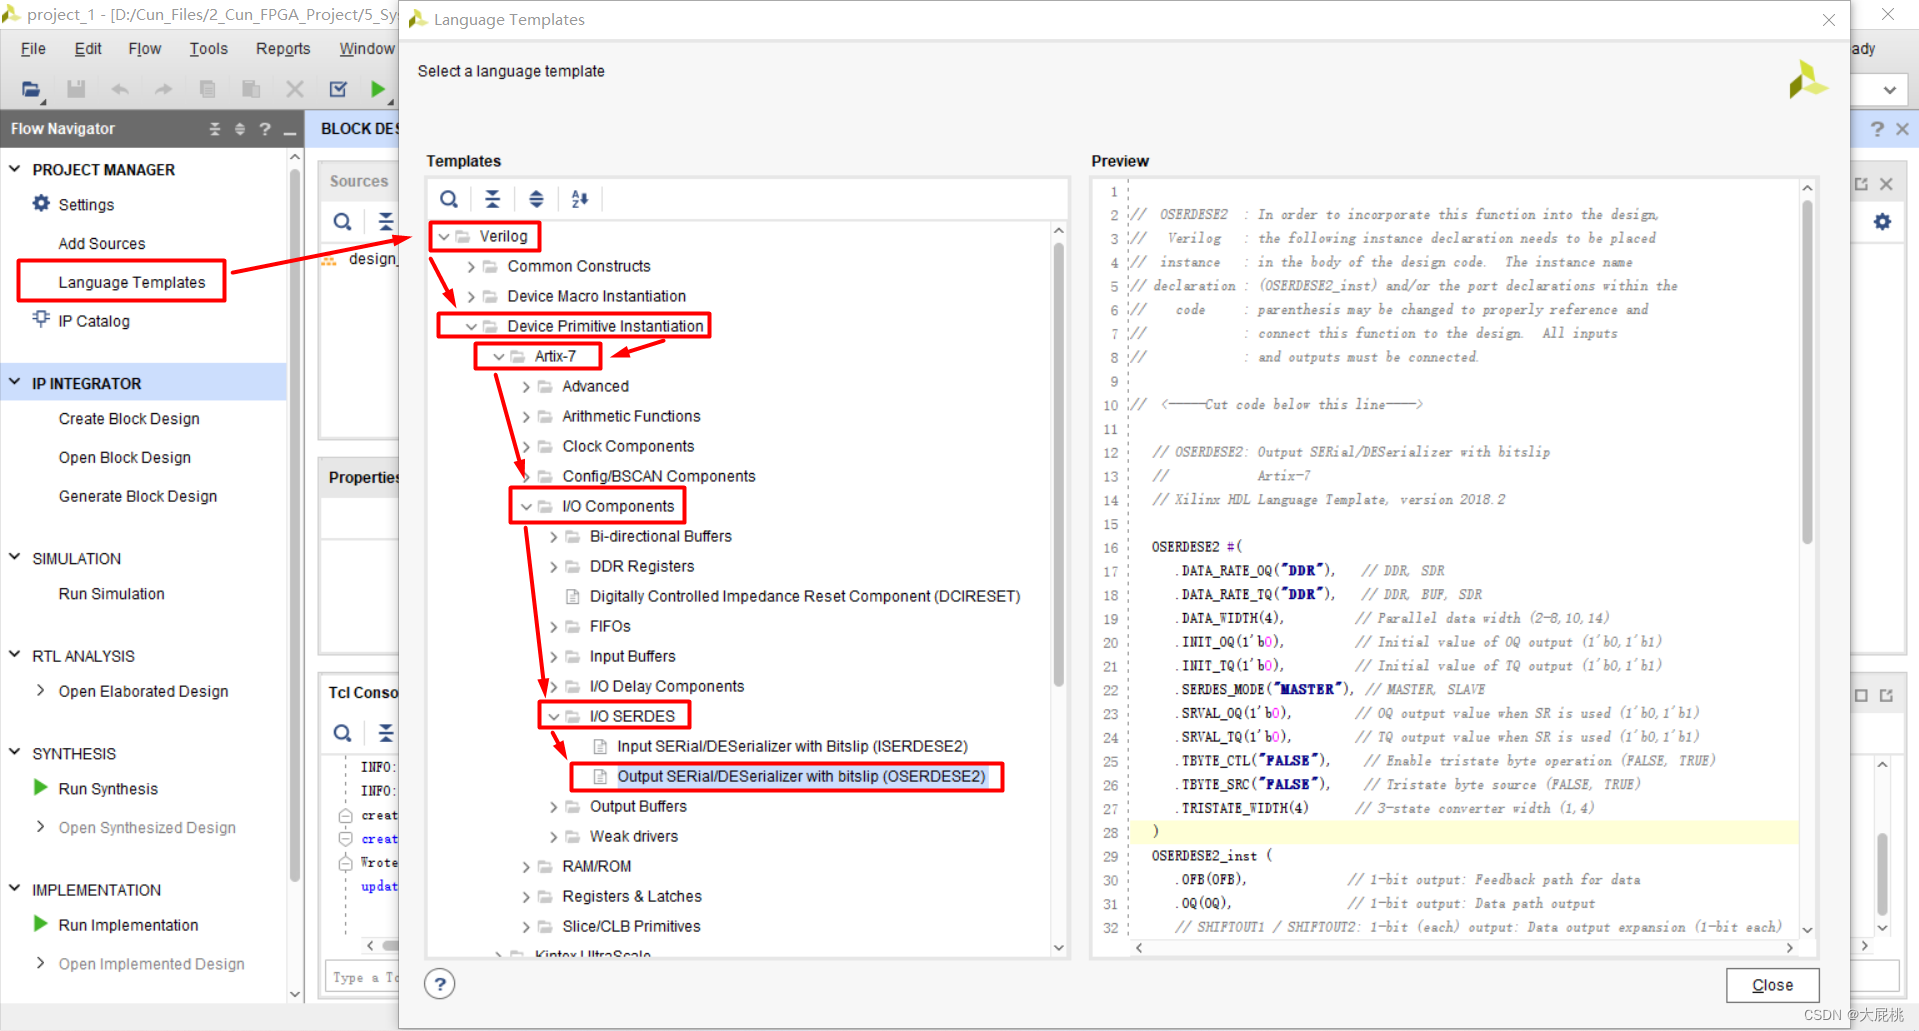Viewport: 1919px width, 1031px height.
Task: Click Create Block Design
Action: click(x=129, y=418)
